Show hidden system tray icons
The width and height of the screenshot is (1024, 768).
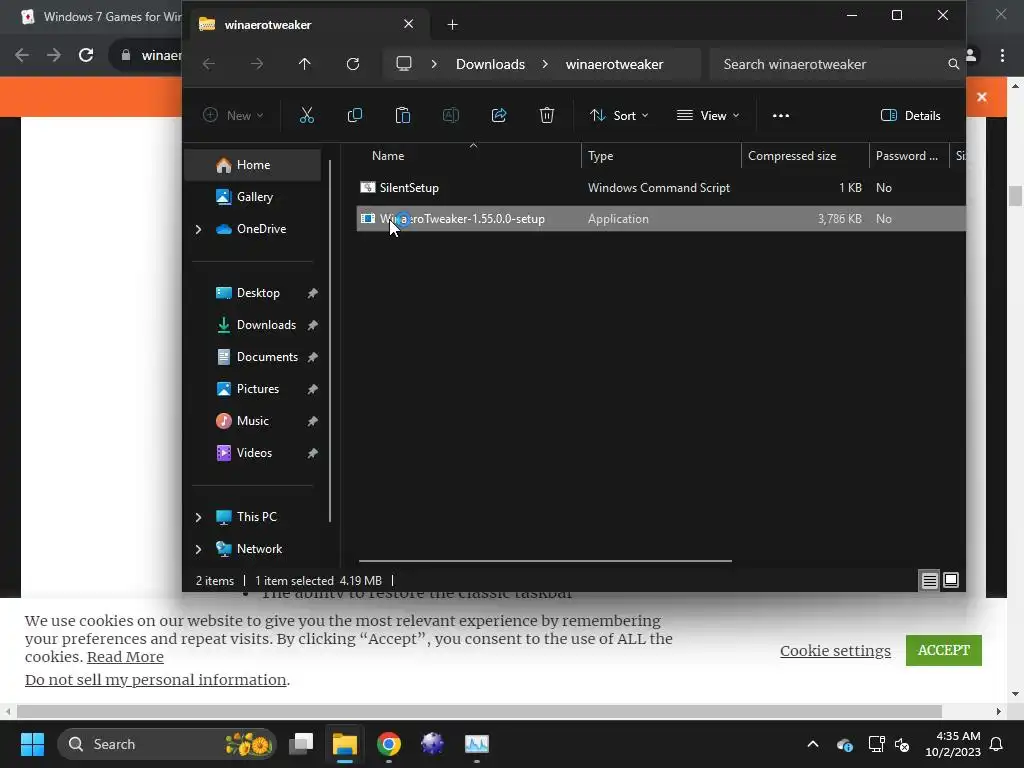click(x=812, y=744)
